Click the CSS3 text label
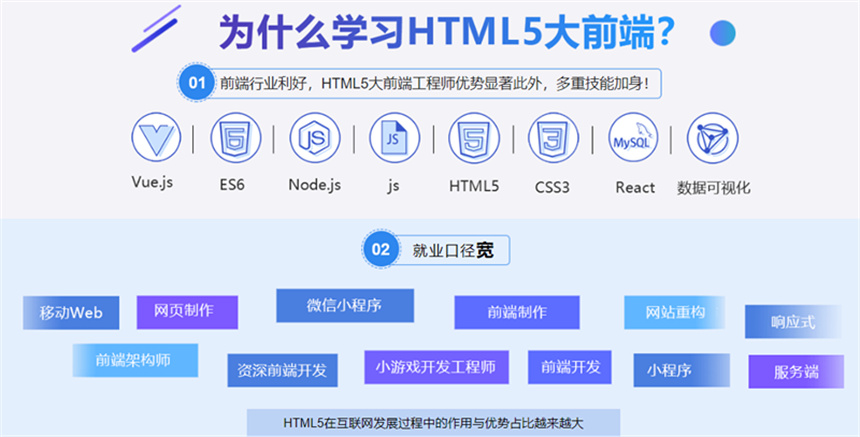This screenshot has height=437, width=860. 552,188
